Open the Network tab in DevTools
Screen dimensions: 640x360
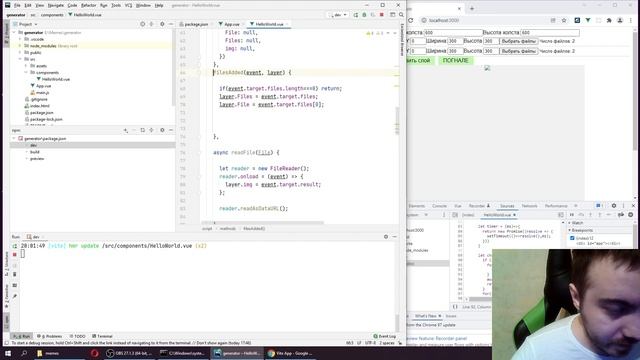pyautogui.click(x=529, y=206)
